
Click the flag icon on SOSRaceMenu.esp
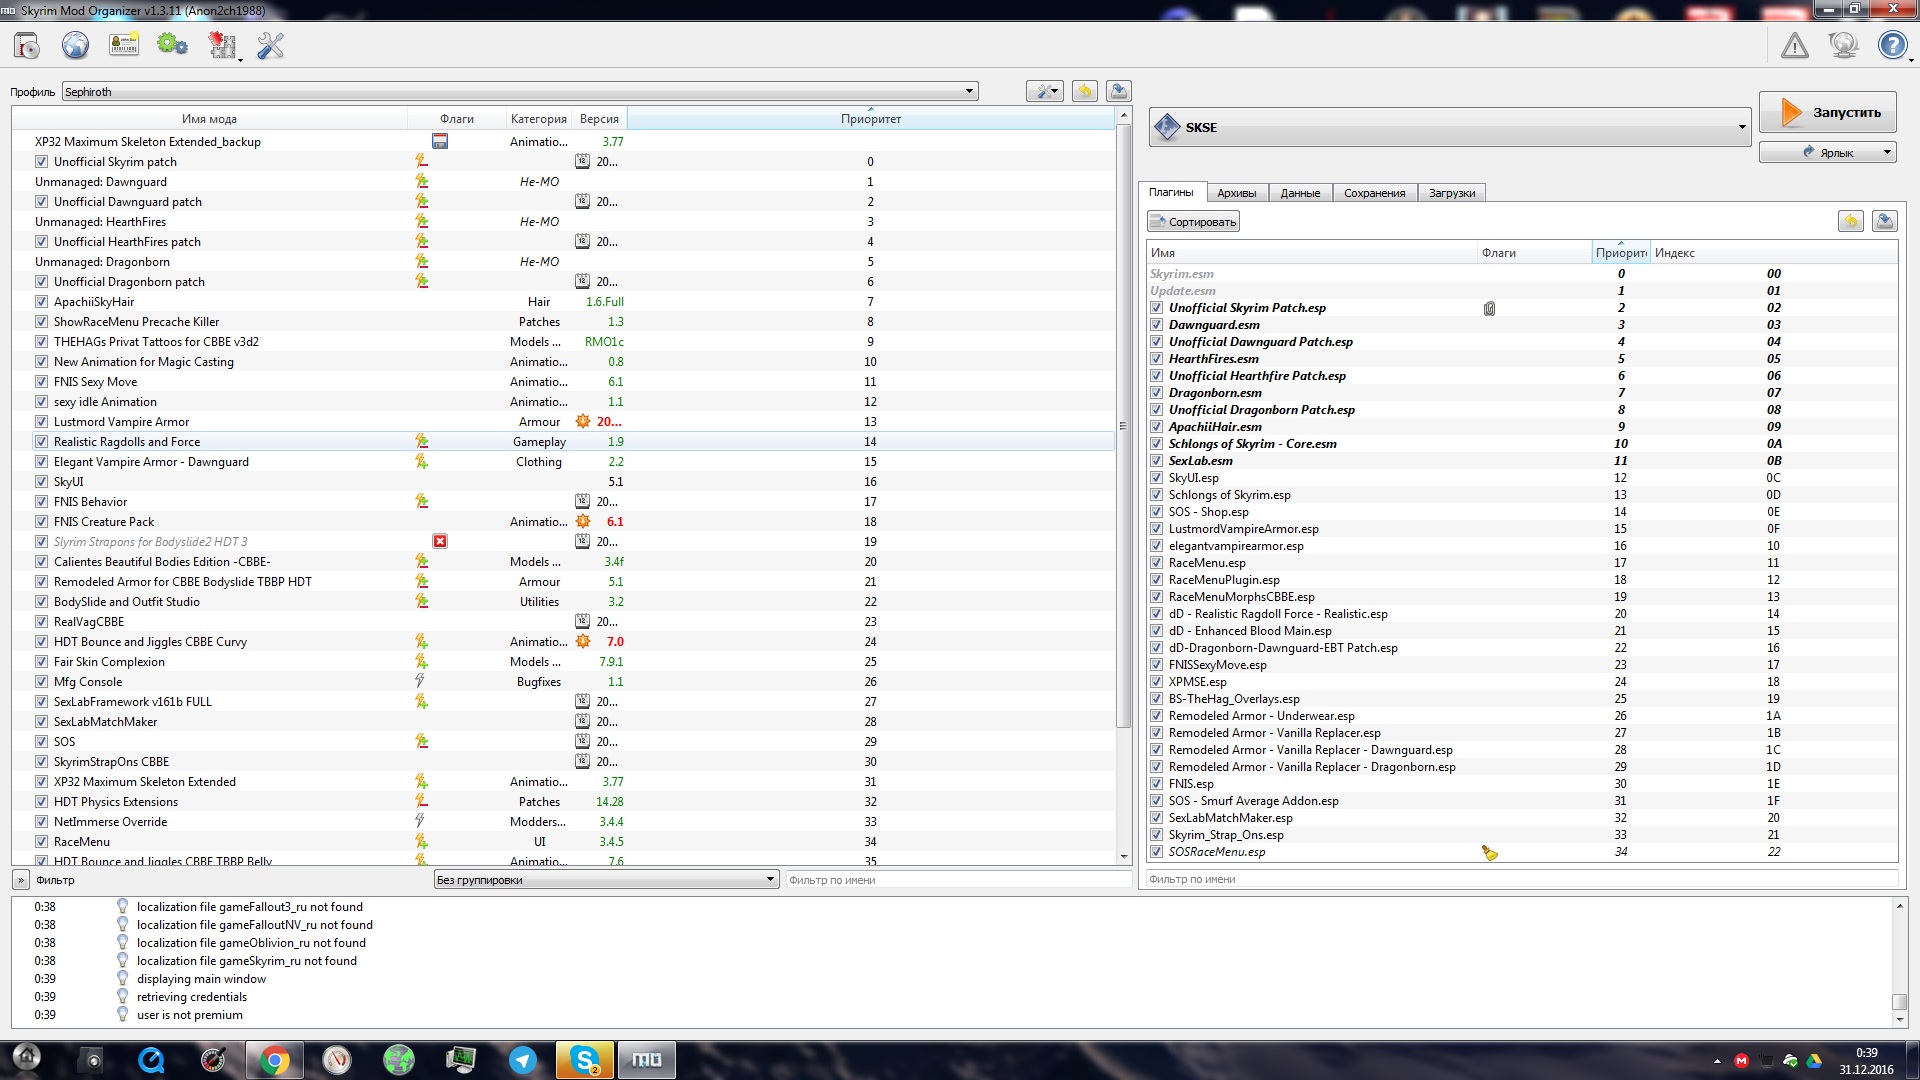(1490, 852)
